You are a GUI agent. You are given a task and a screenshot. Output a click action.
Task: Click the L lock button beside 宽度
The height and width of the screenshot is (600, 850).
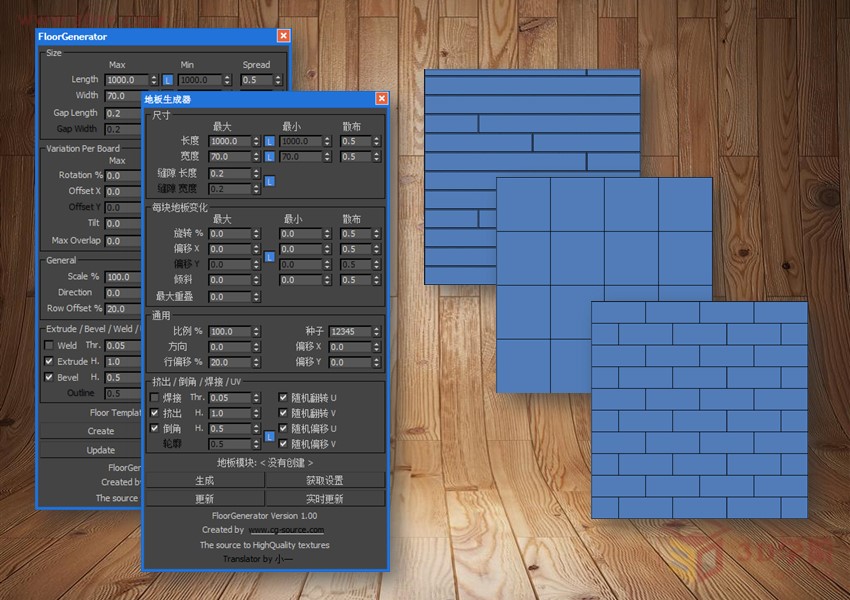pos(269,157)
